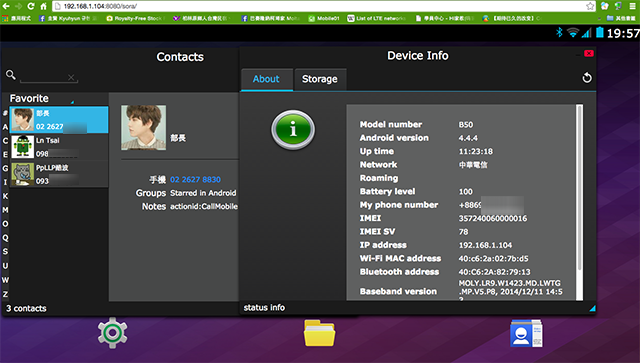Click the 19:57 clock in status bar
640x363 pixels.
pos(623,33)
